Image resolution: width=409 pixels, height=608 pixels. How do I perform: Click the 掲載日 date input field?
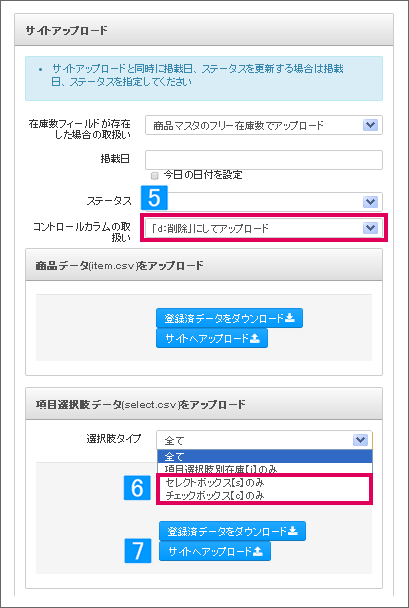264,160
